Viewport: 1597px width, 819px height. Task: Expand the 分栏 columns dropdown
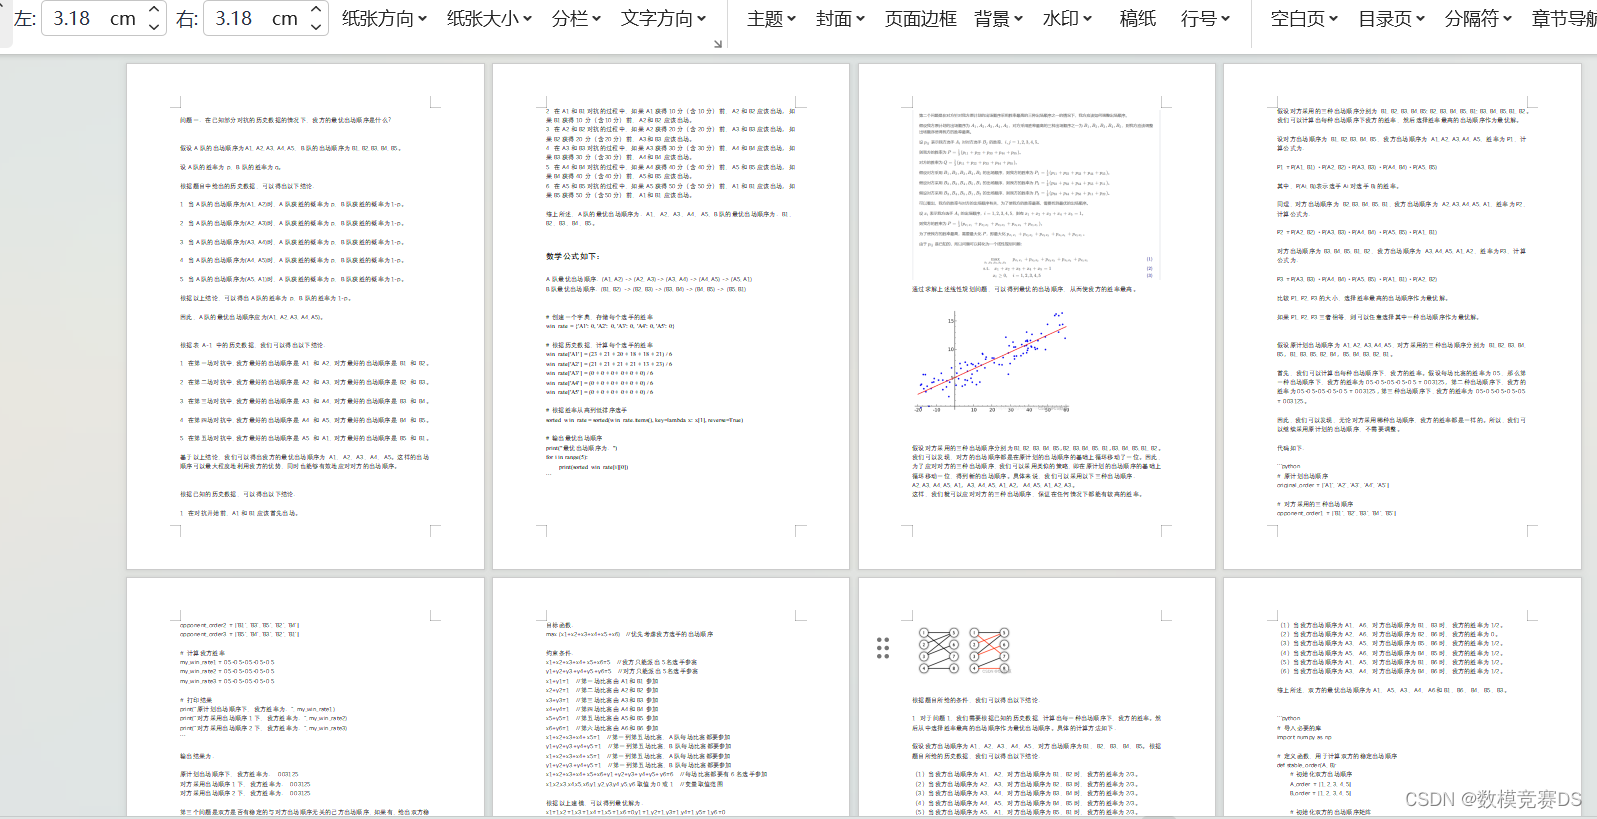pyautogui.click(x=576, y=18)
